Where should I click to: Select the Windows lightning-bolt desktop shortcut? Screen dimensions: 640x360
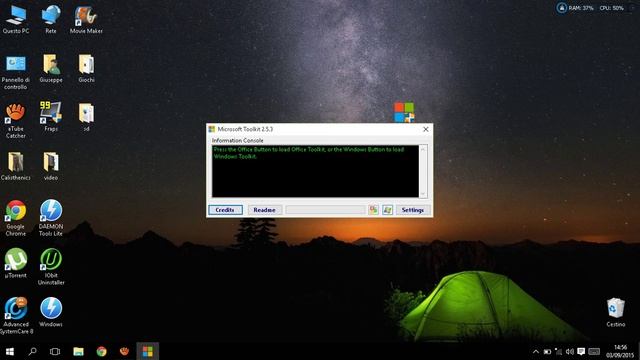point(51,313)
